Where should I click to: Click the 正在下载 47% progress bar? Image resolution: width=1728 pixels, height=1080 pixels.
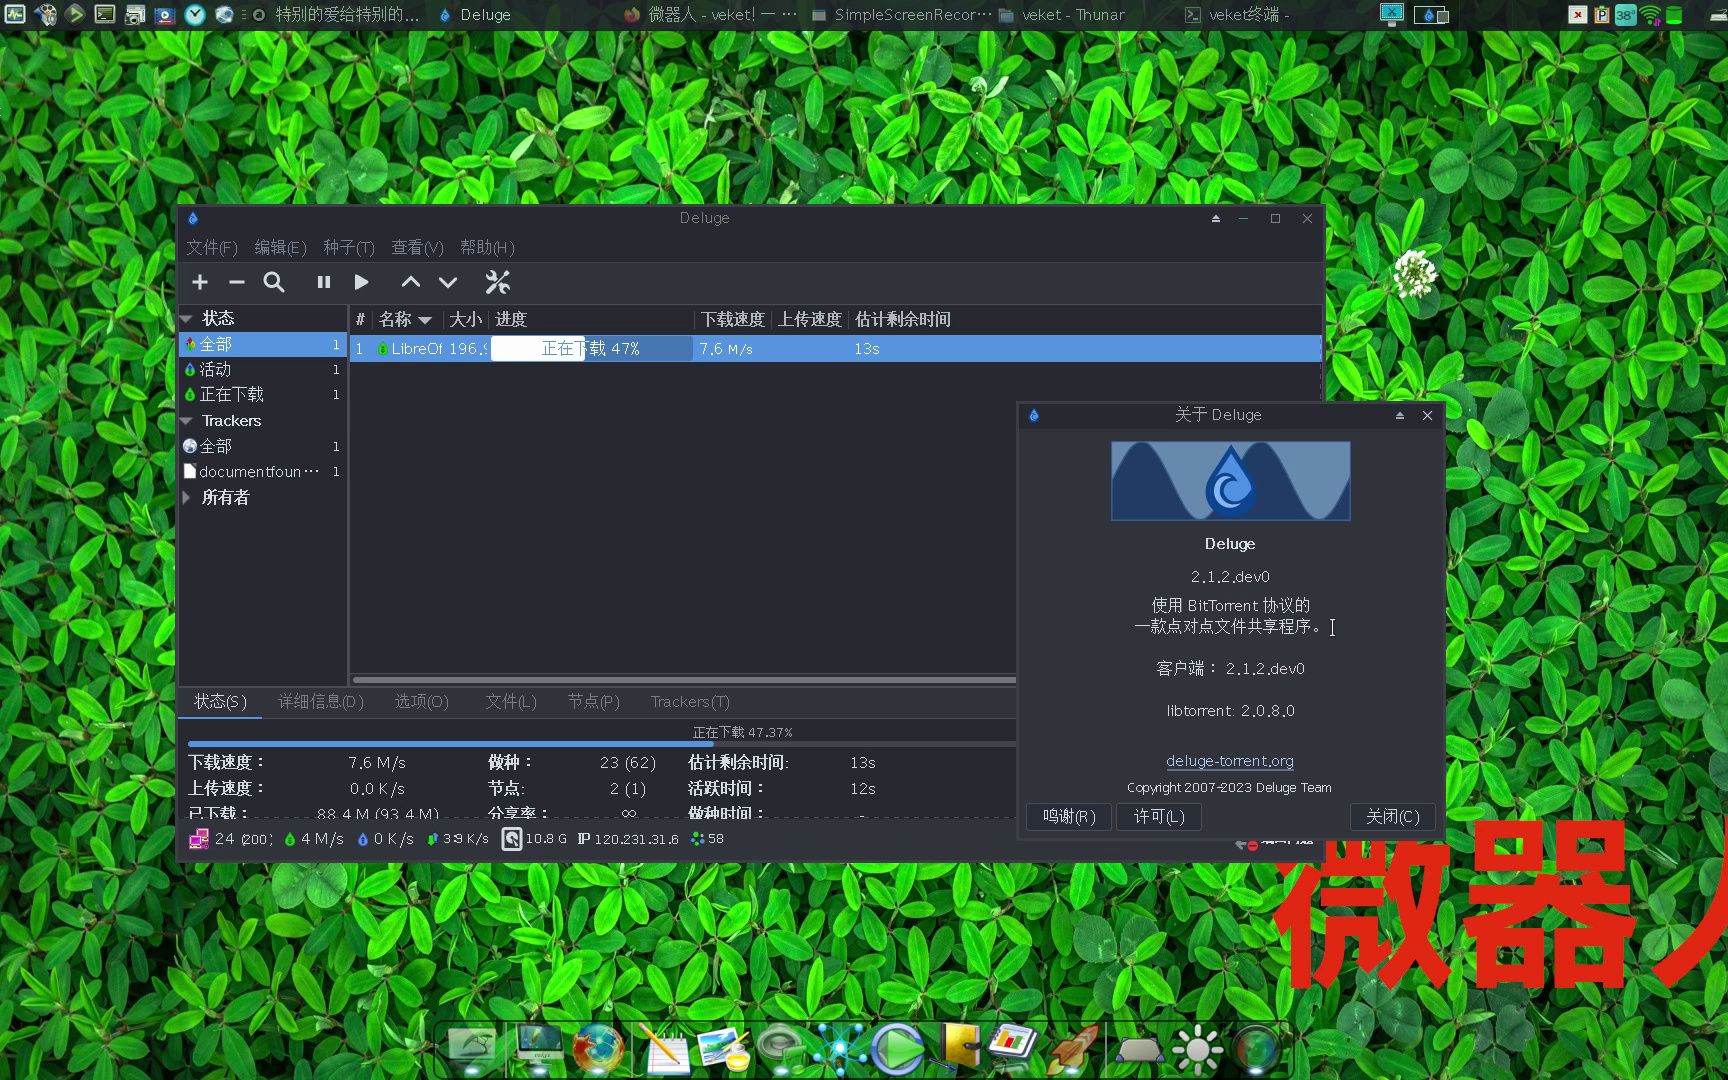(x=591, y=348)
